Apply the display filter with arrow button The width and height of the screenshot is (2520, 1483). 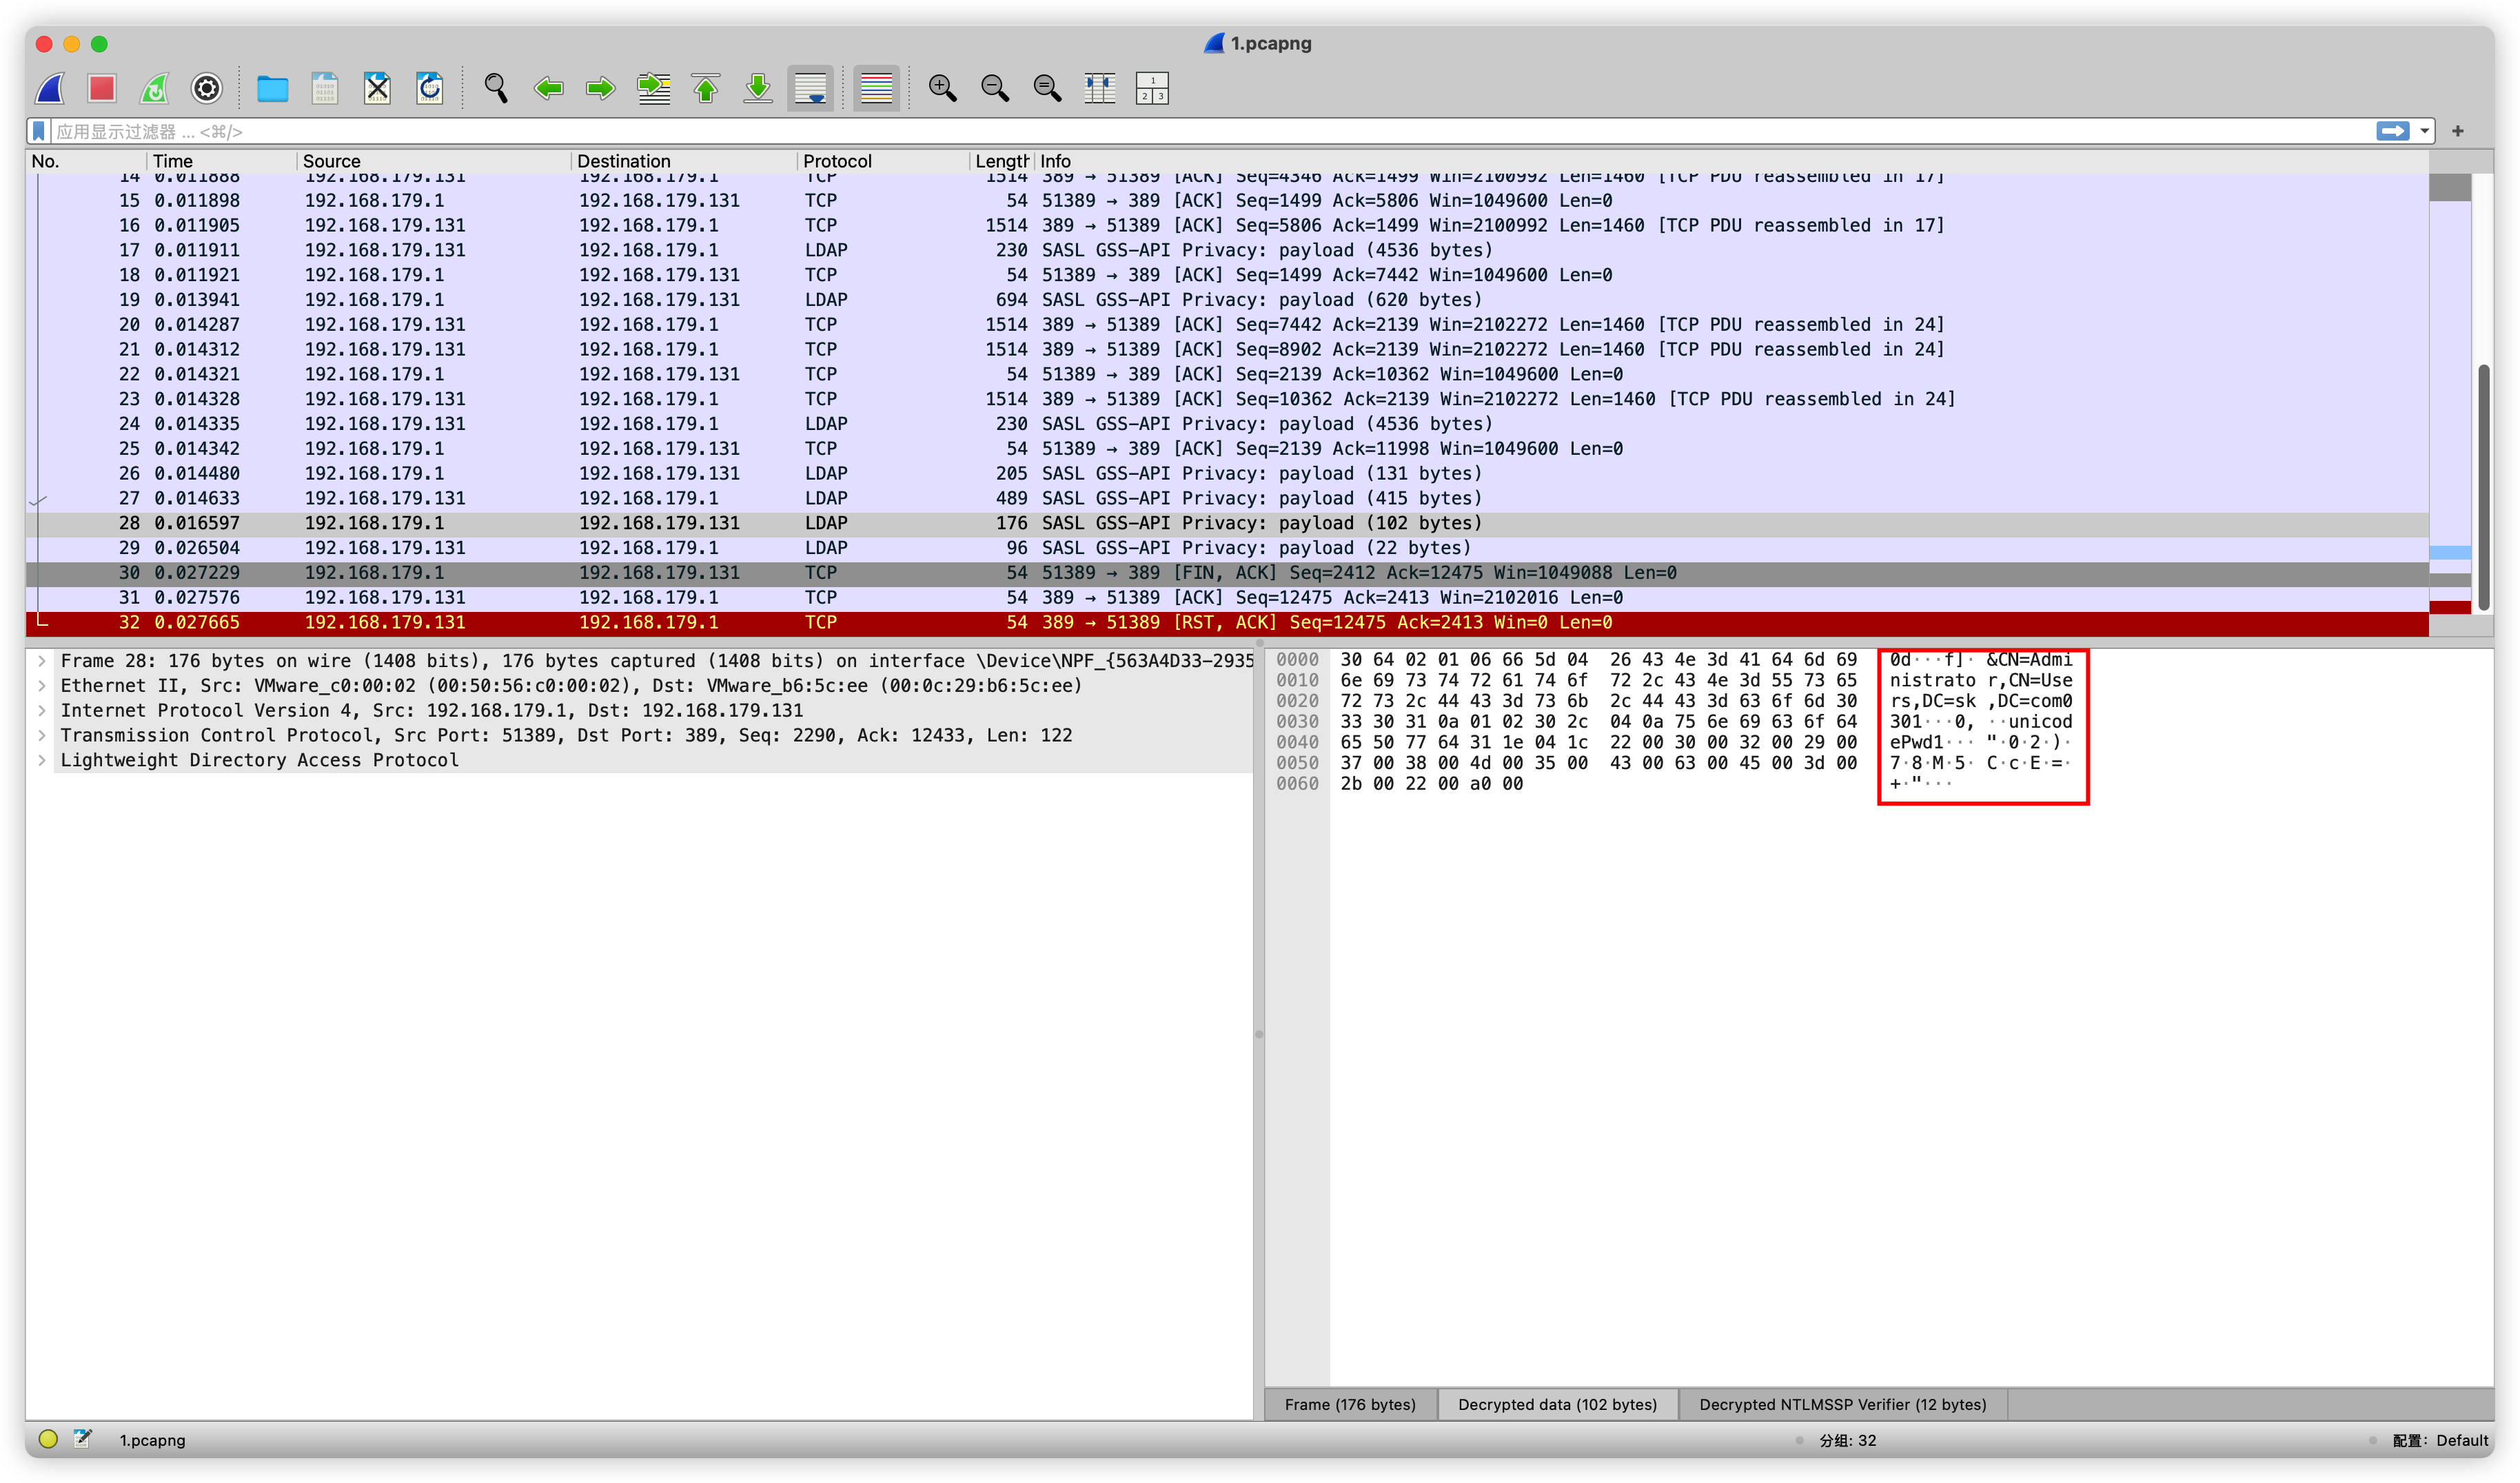pos(2392,131)
